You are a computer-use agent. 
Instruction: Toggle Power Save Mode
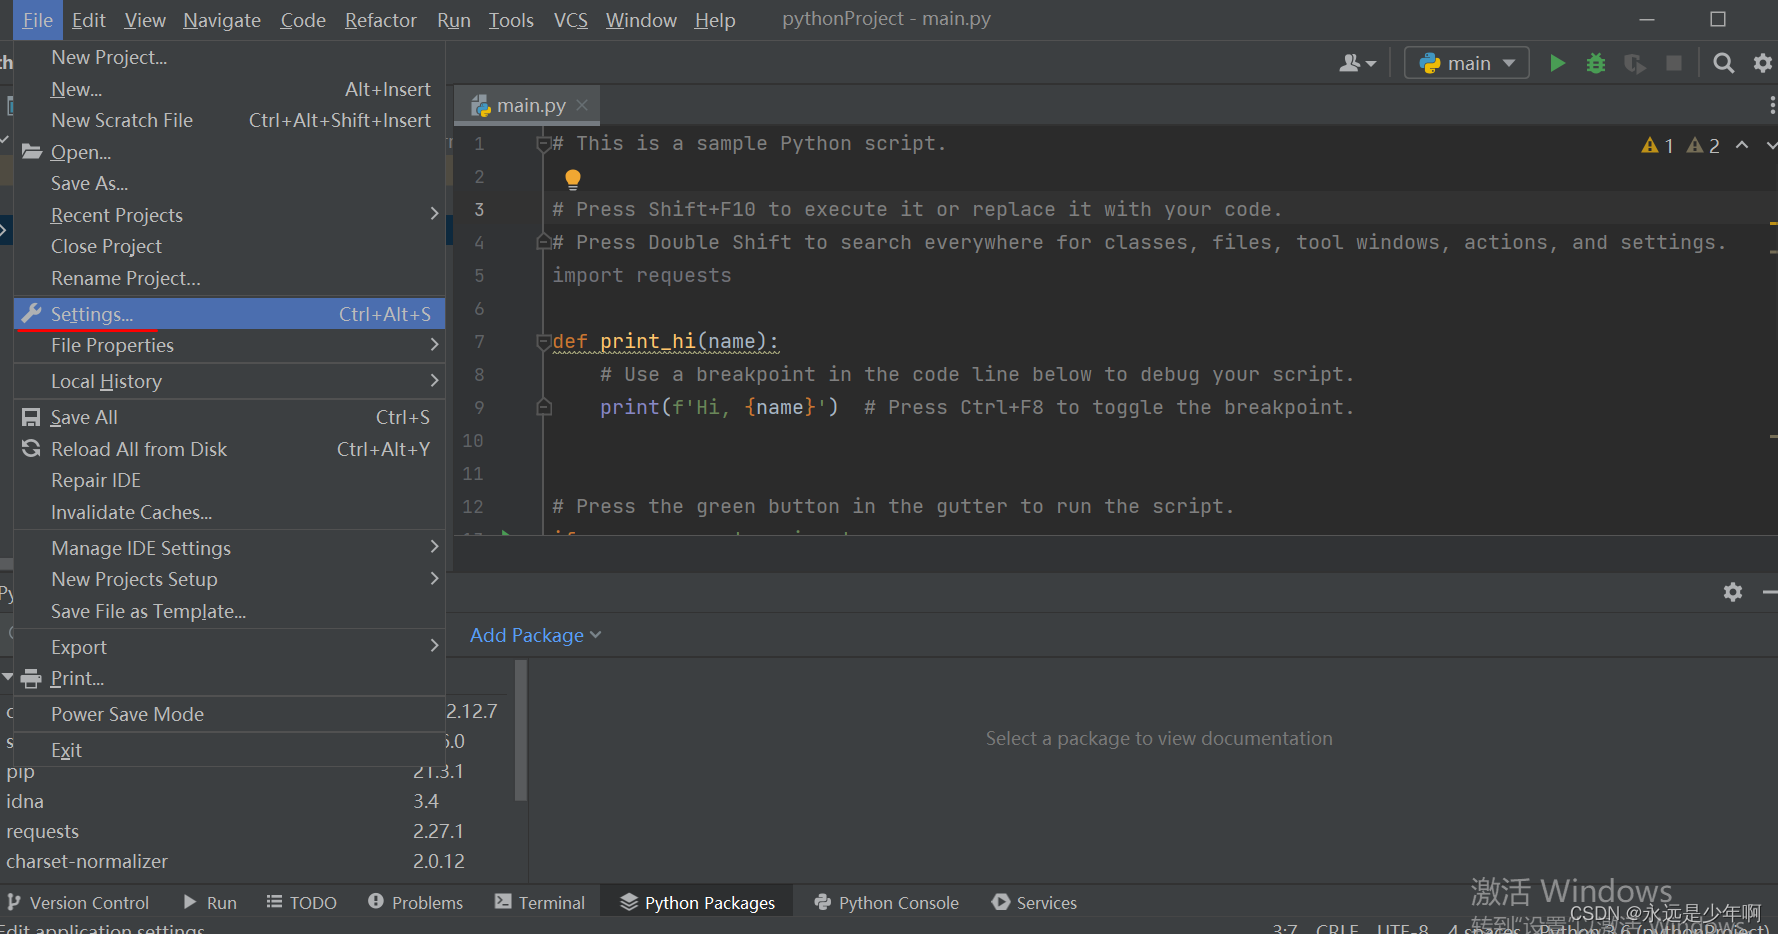pyautogui.click(x=229, y=714)
